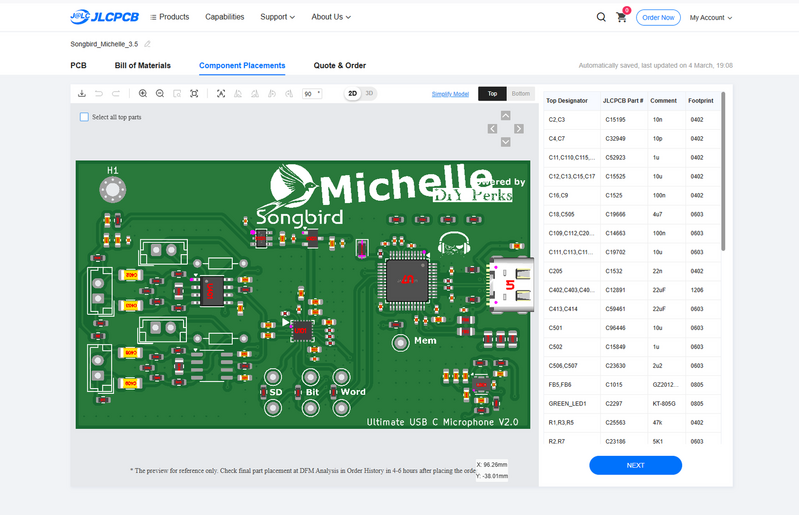This screenshot has height=515, width=799.
Task: Click the Footprint column header
Action: pyautogui.click(x=701, y=100)
